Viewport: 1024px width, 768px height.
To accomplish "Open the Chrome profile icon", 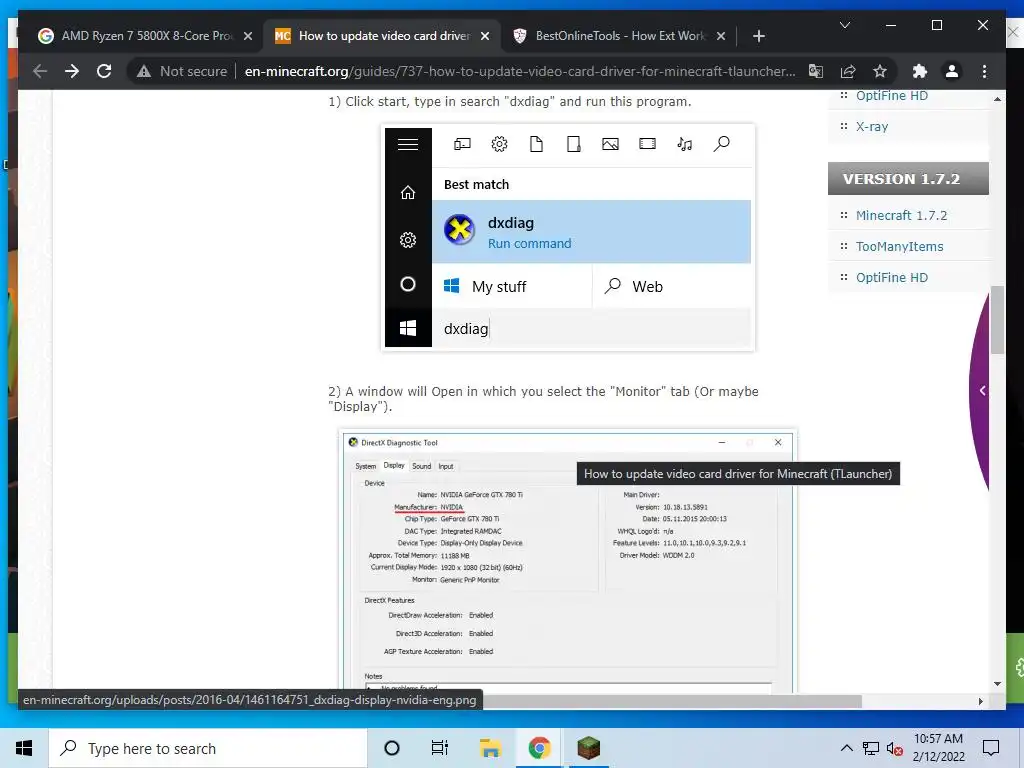I will (952, 71).
